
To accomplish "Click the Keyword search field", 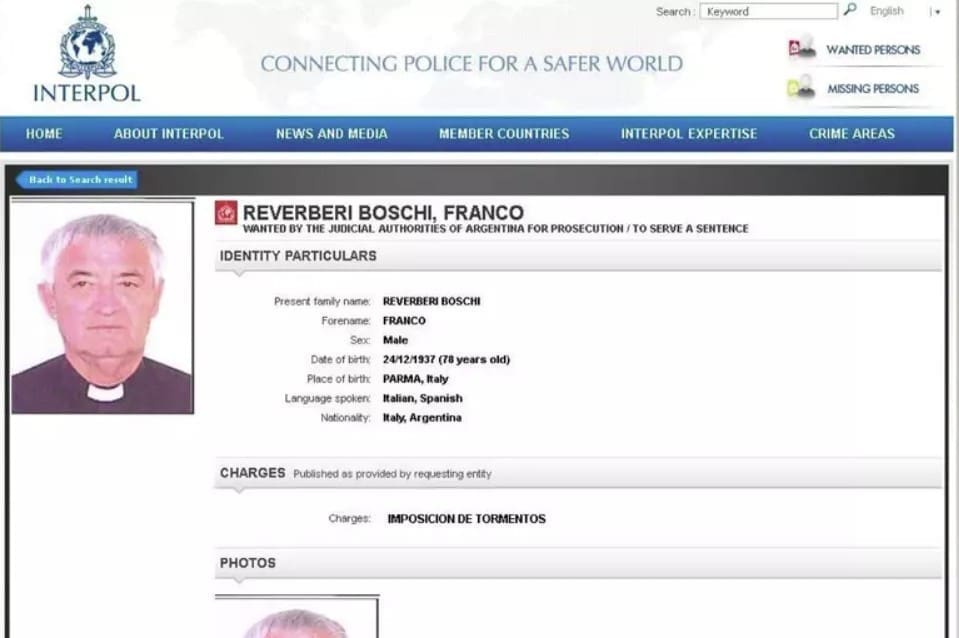I will click(769, 11).
